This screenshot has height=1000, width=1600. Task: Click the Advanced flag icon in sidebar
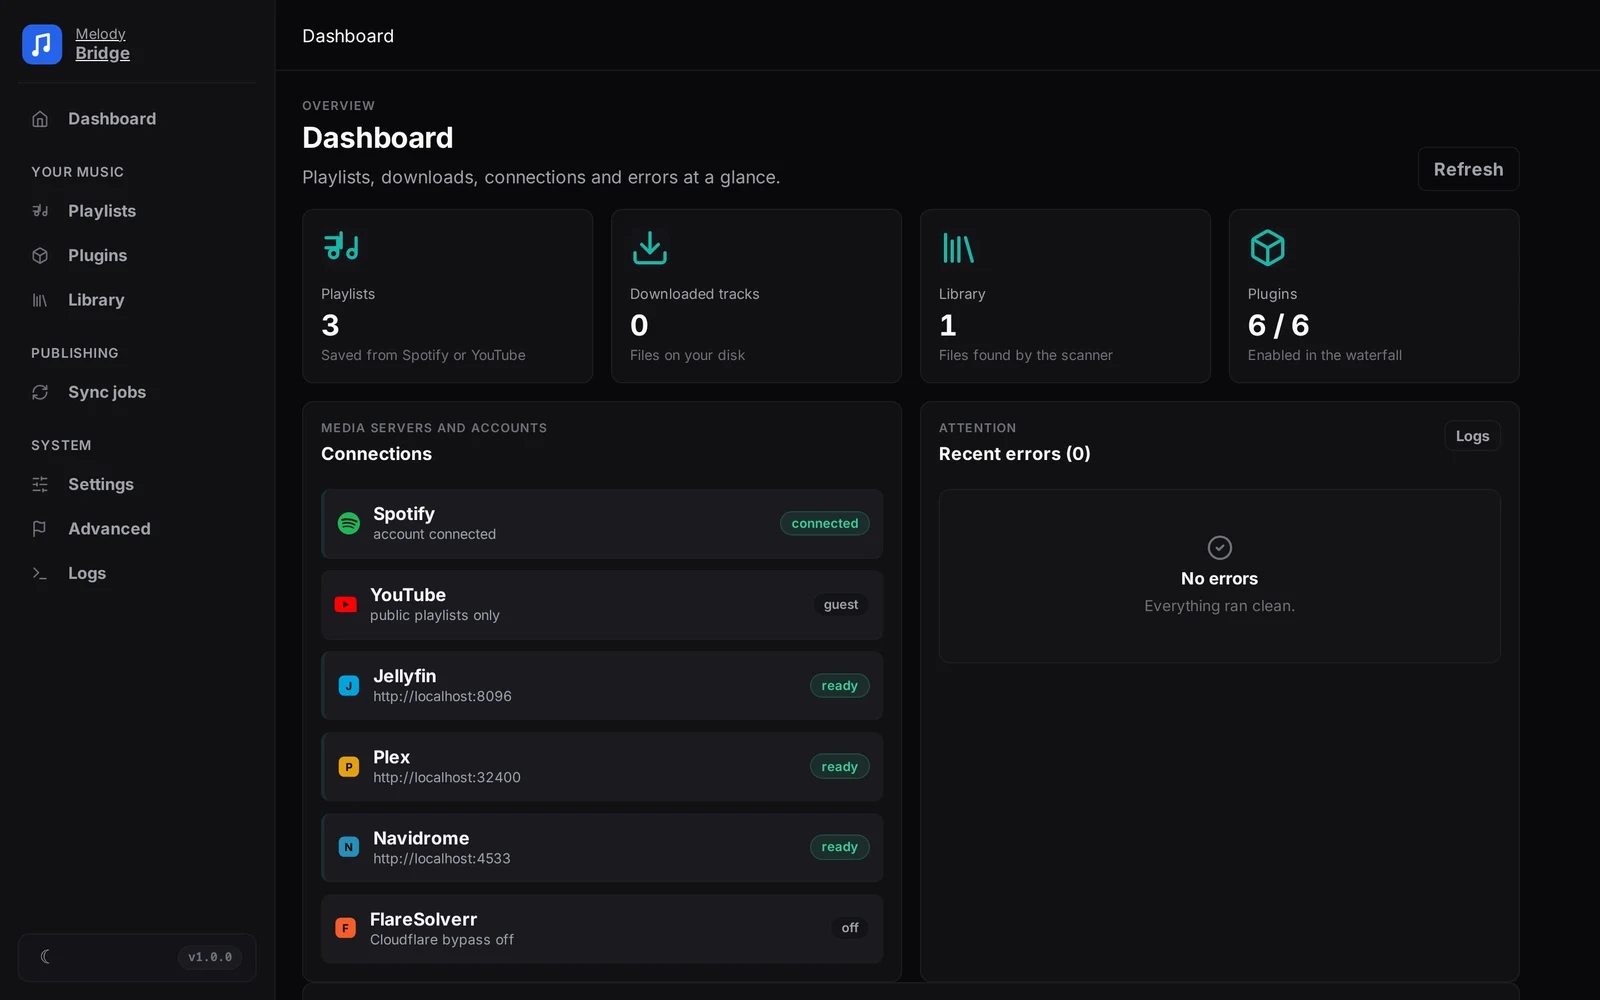(40, 528)
